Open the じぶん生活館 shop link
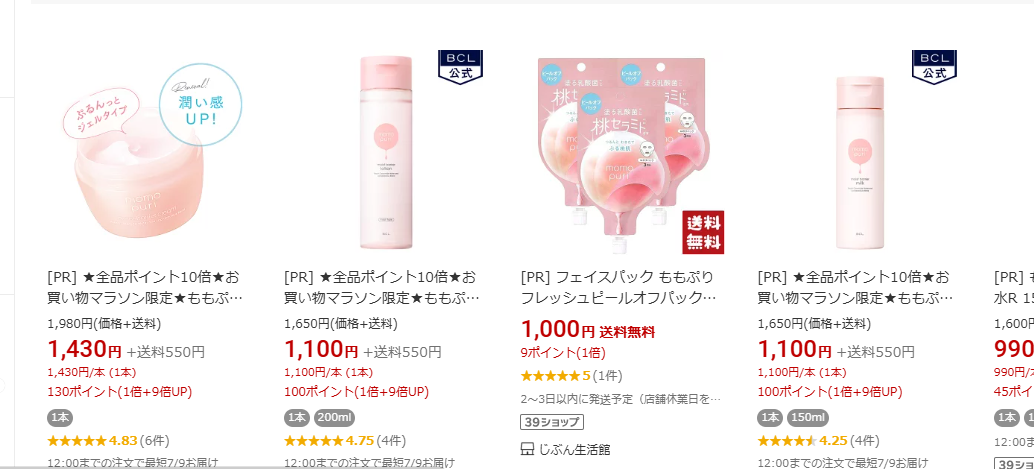The height and width of the screenshot is (469, 1034). (x=574, y=450)
